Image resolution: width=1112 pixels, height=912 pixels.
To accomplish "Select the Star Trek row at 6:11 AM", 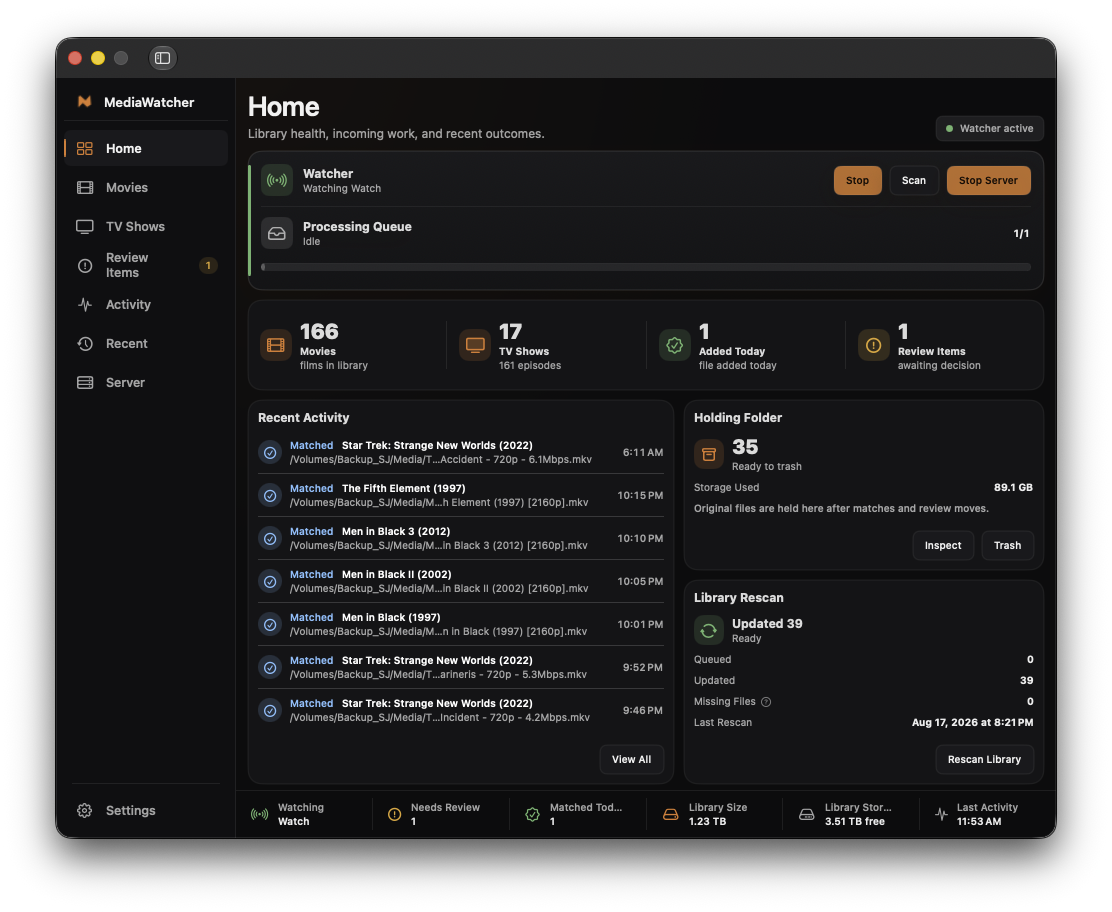I will [x=461, y=452].
